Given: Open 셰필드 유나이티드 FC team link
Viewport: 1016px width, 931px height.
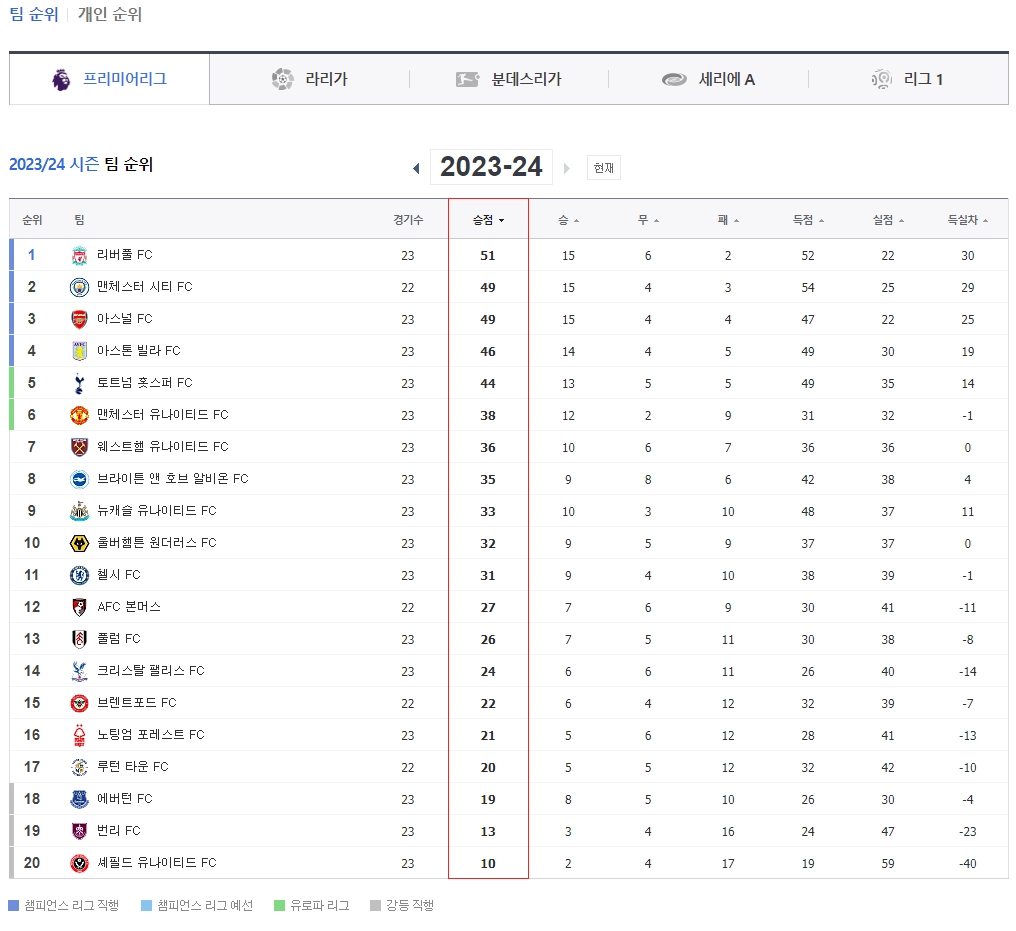Looking at the screenshot, I should 156,862.
